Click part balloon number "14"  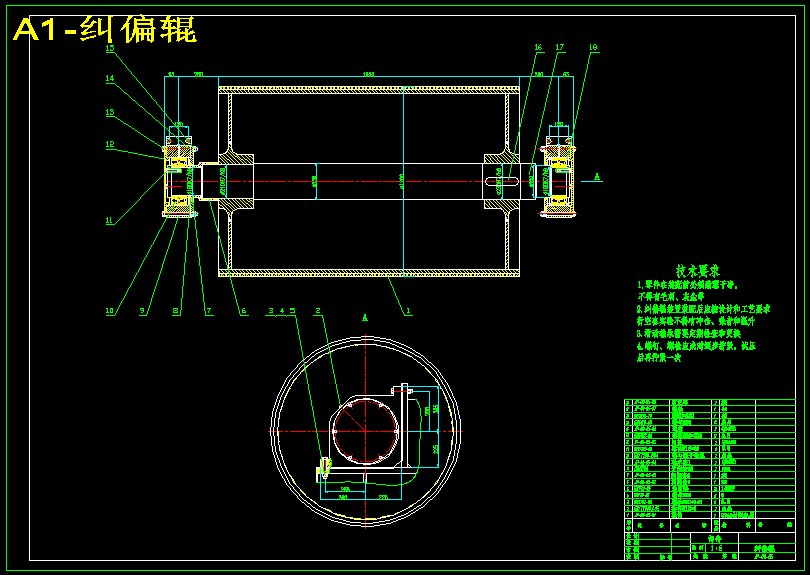(110, 79)
